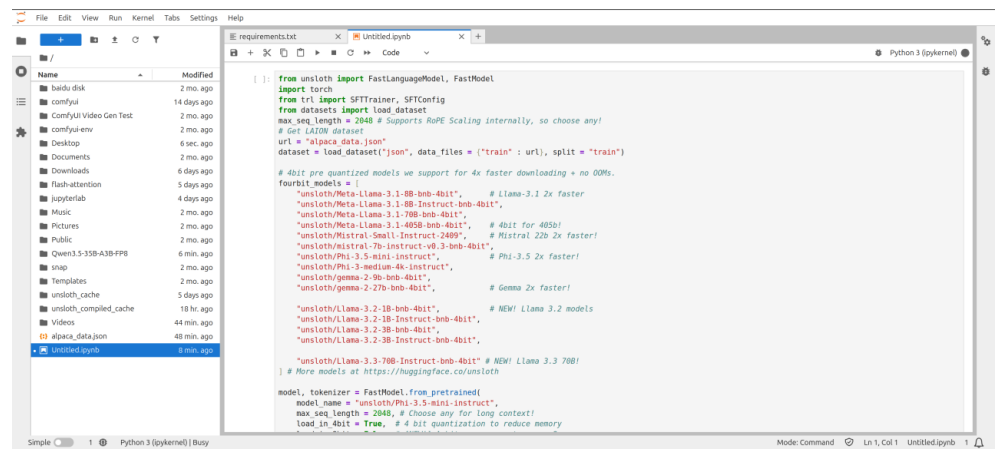Select the Qwen3.5-35B-A3B-FP8 folder
Screen dimensions: 1008x460
pyautogui.click(x=125, y=253)
